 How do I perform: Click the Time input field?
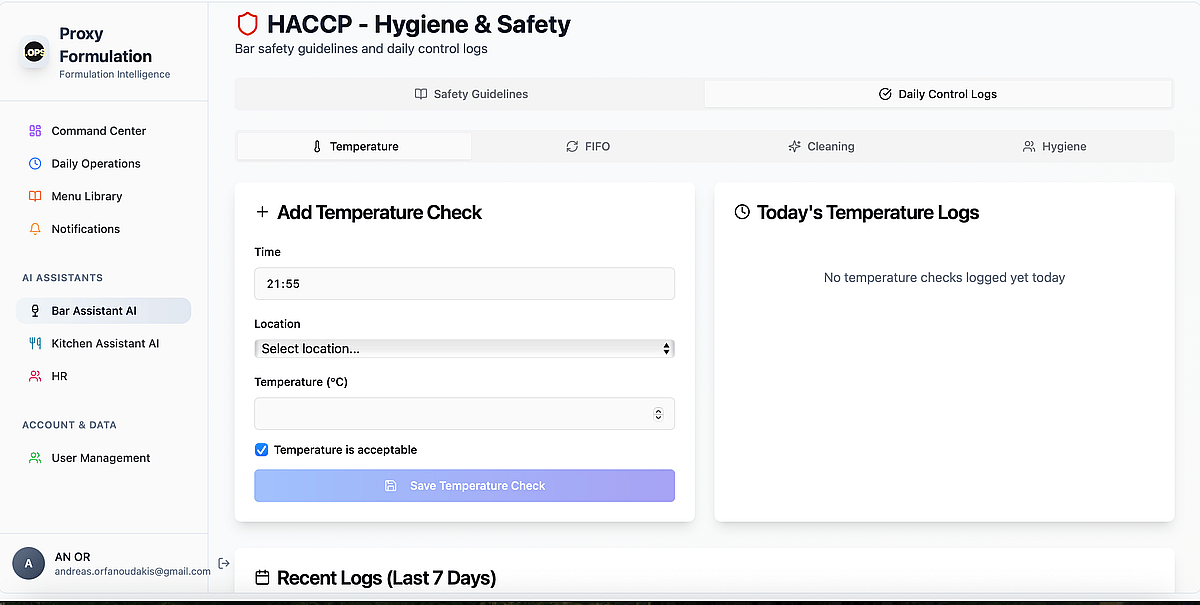point(464,284)
